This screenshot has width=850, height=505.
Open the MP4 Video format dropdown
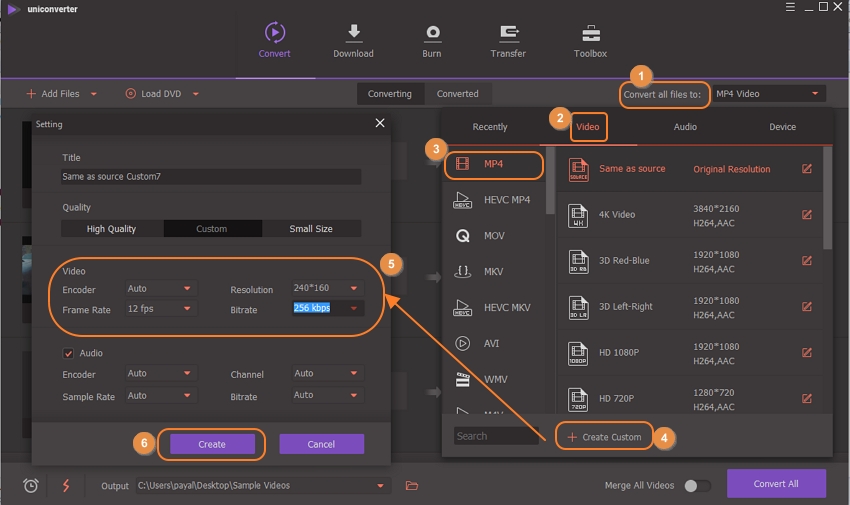(x=769, y=94)
